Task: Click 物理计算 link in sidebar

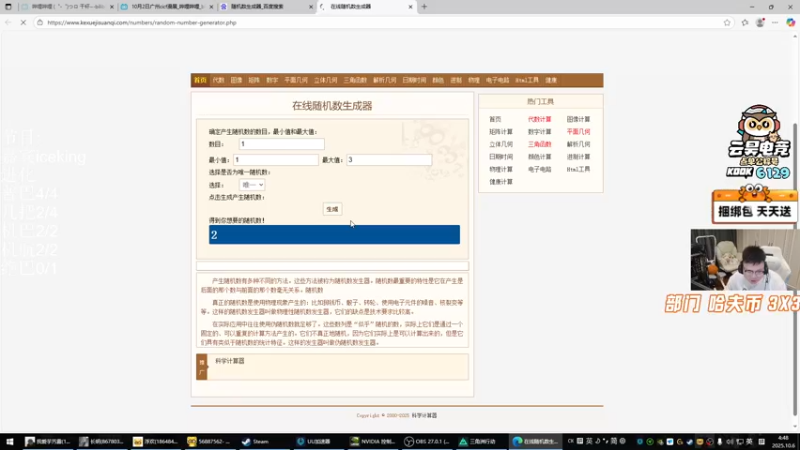Action: (501, 169)
